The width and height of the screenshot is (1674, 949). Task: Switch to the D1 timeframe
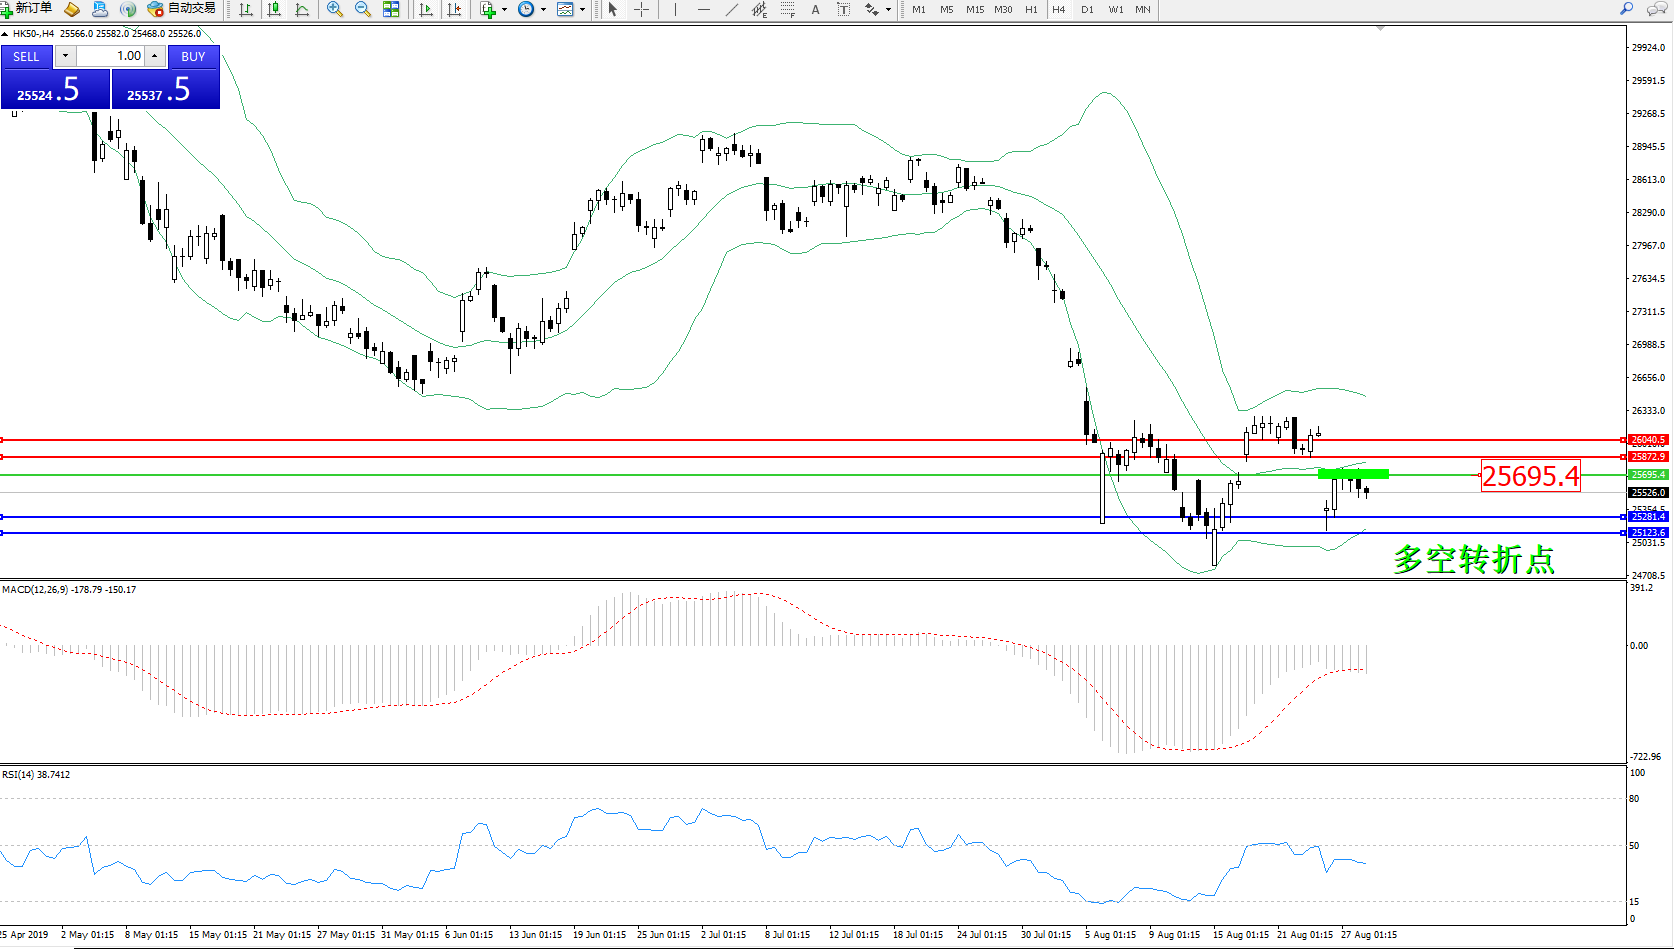[1087, 9]
